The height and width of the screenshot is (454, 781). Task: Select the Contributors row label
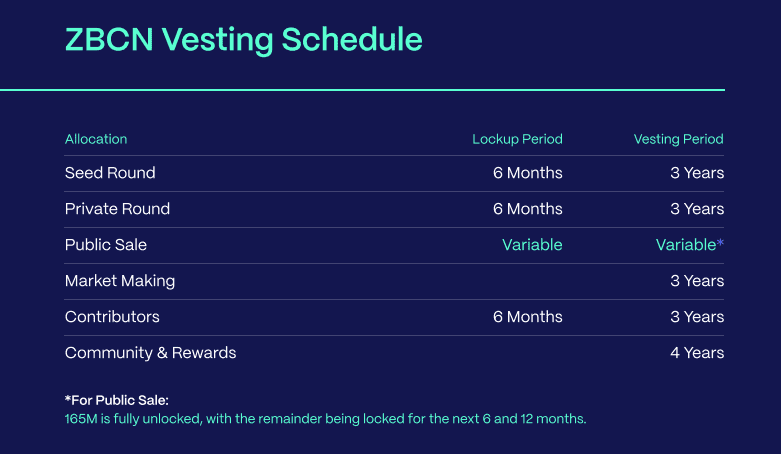(x=112, y=317)
